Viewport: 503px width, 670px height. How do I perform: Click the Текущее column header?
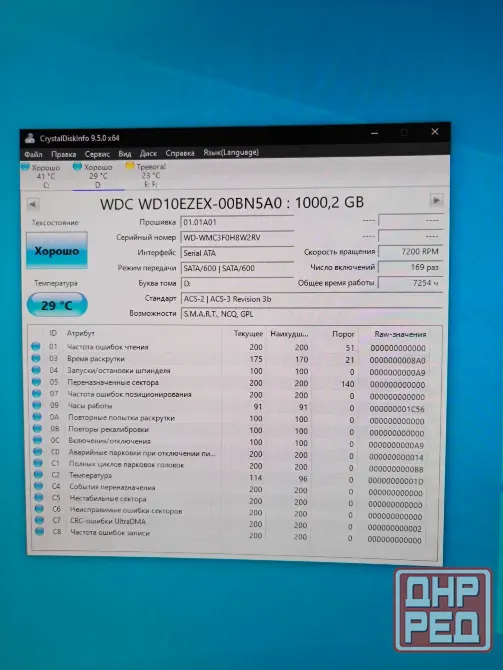point(248,333)
